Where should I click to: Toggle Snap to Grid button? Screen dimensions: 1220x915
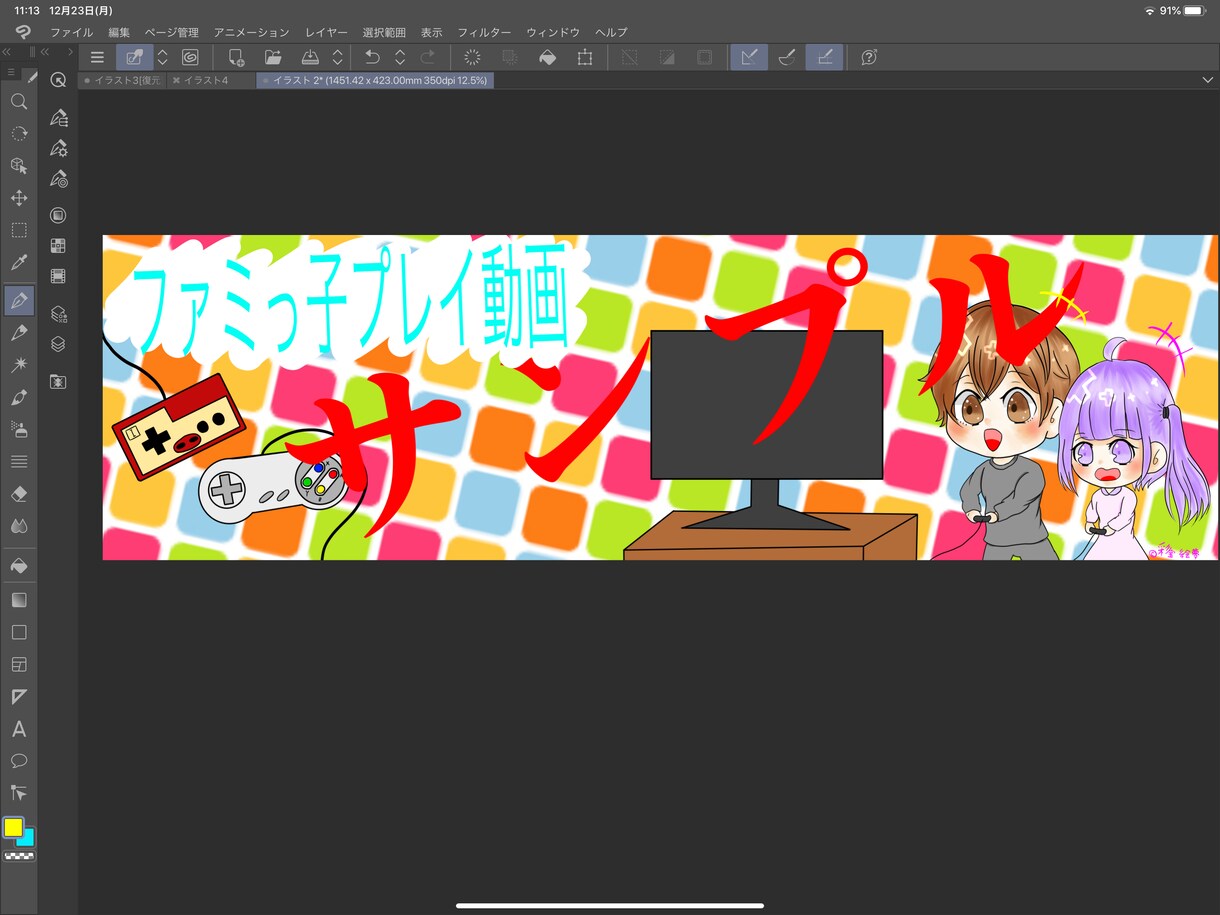[825, 57]
